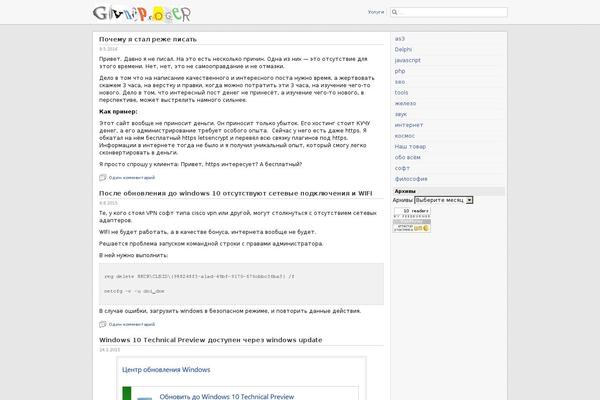The height and width of the screenshot is (400, 600).
Task: Open post "После обновления до windows 10 отсутствуют сетевые подключения"
Action: click(x=235, y=193)
